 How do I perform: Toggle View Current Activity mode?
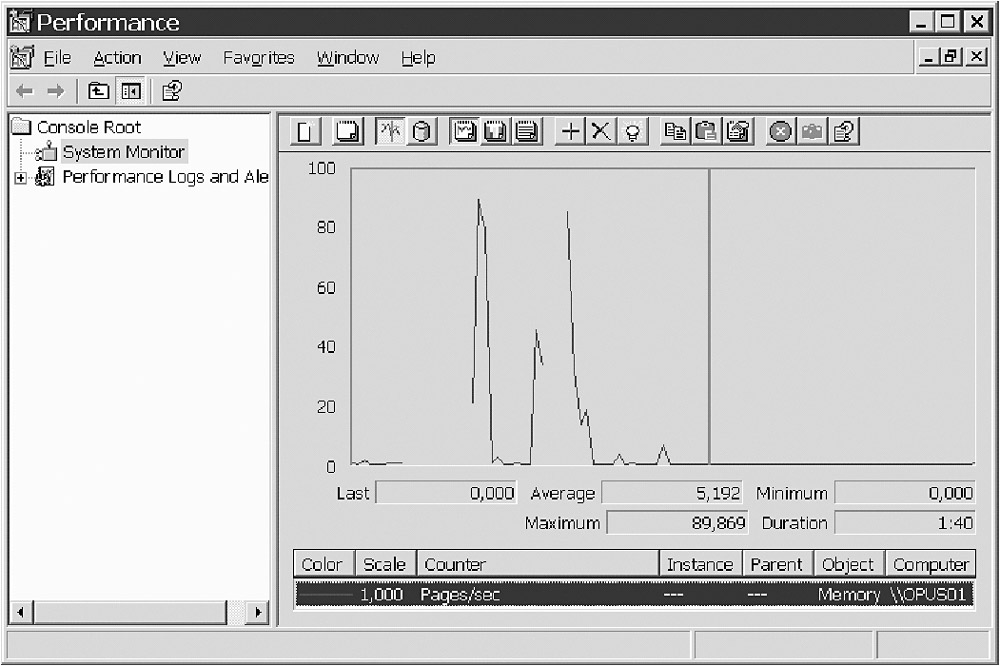click(390, 131)
